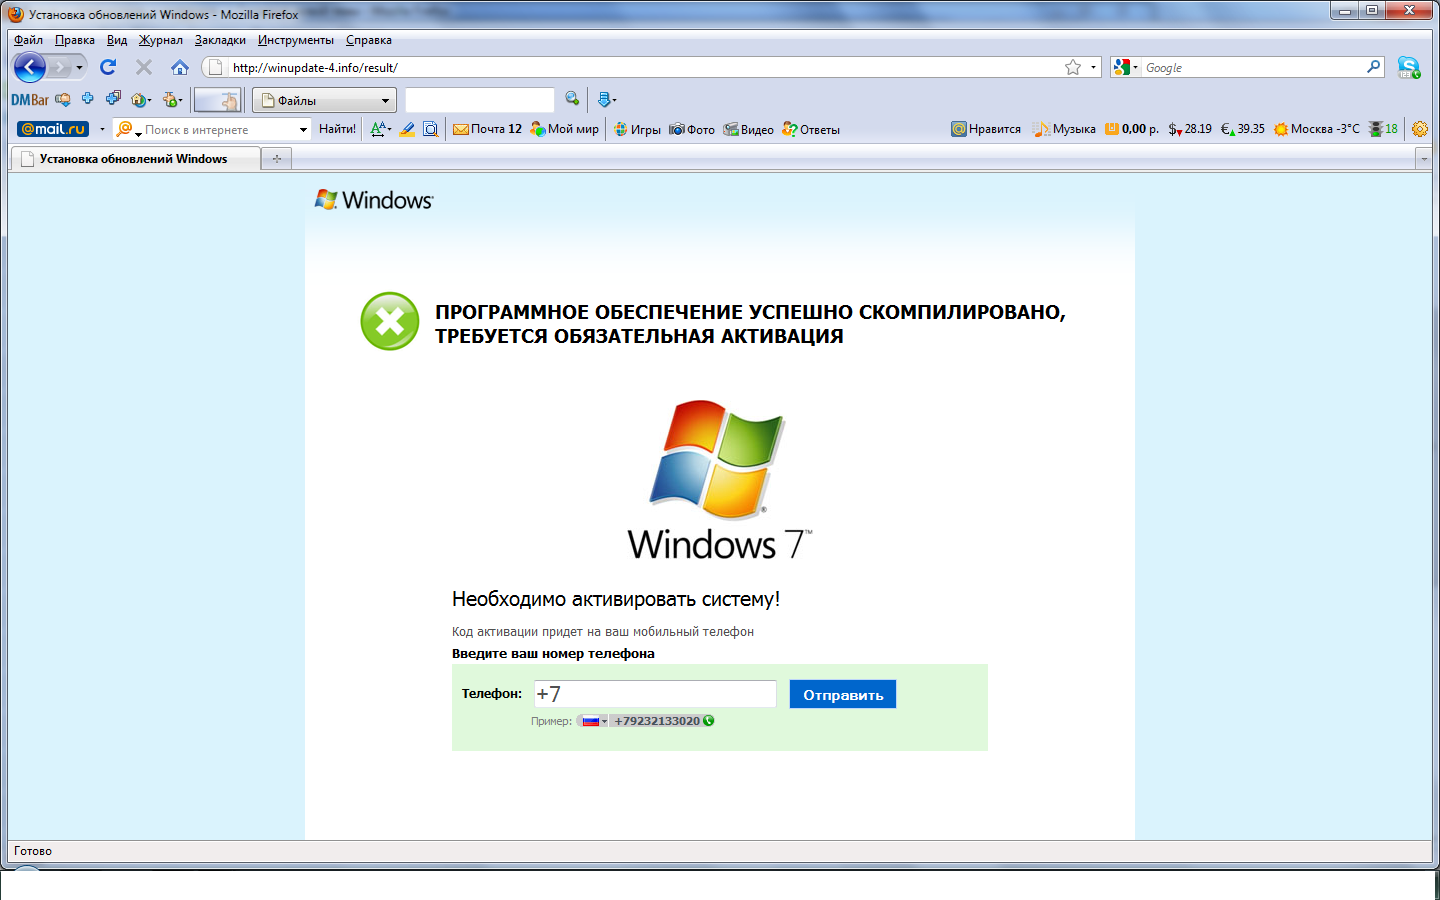This screenshot has width=1440, height=900.
Task: Open the Файл menu
Action: 28,40
